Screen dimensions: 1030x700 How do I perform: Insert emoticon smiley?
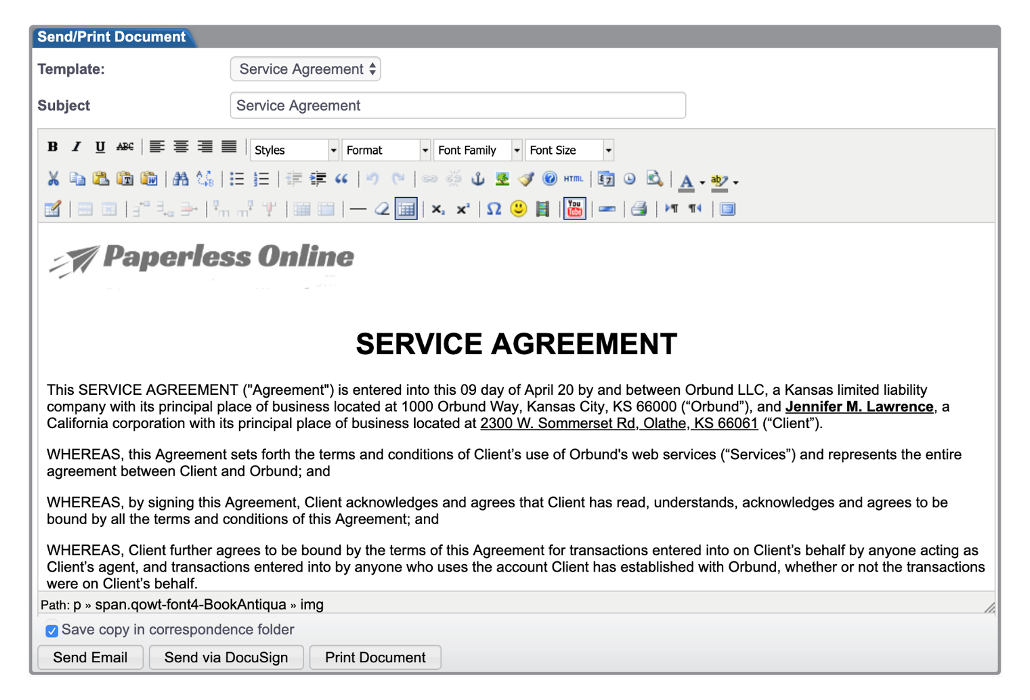coord(518,209)
